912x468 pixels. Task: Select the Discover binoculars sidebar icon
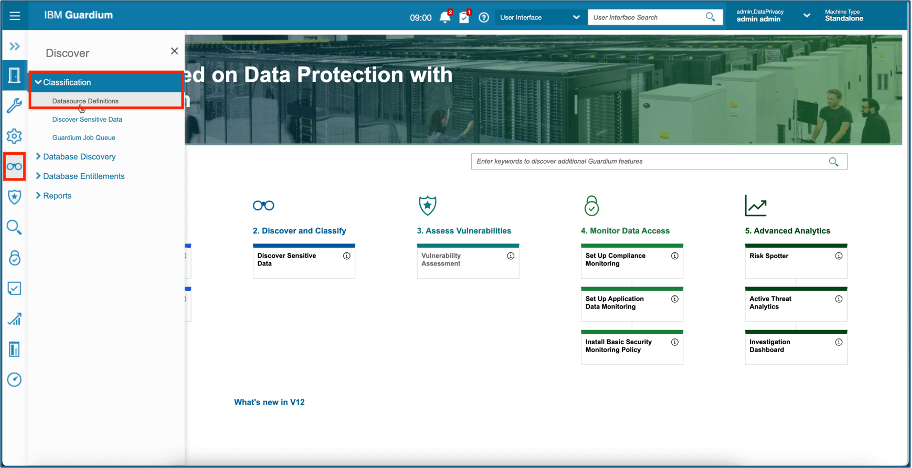click(x=15, y=167)
